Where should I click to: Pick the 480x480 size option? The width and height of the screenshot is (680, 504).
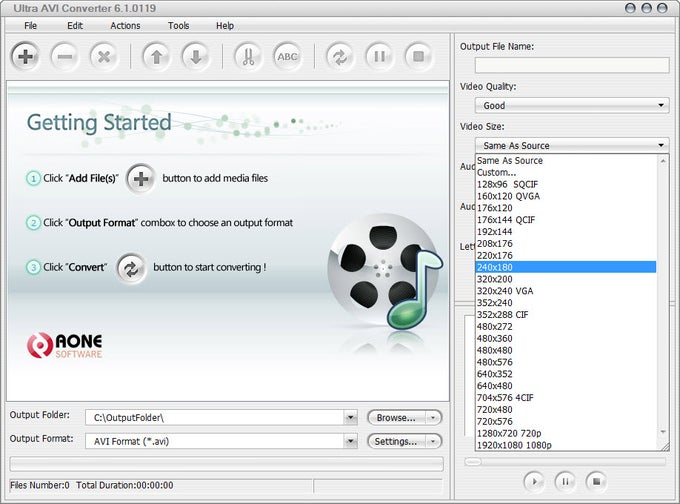[x=566, y=350]
